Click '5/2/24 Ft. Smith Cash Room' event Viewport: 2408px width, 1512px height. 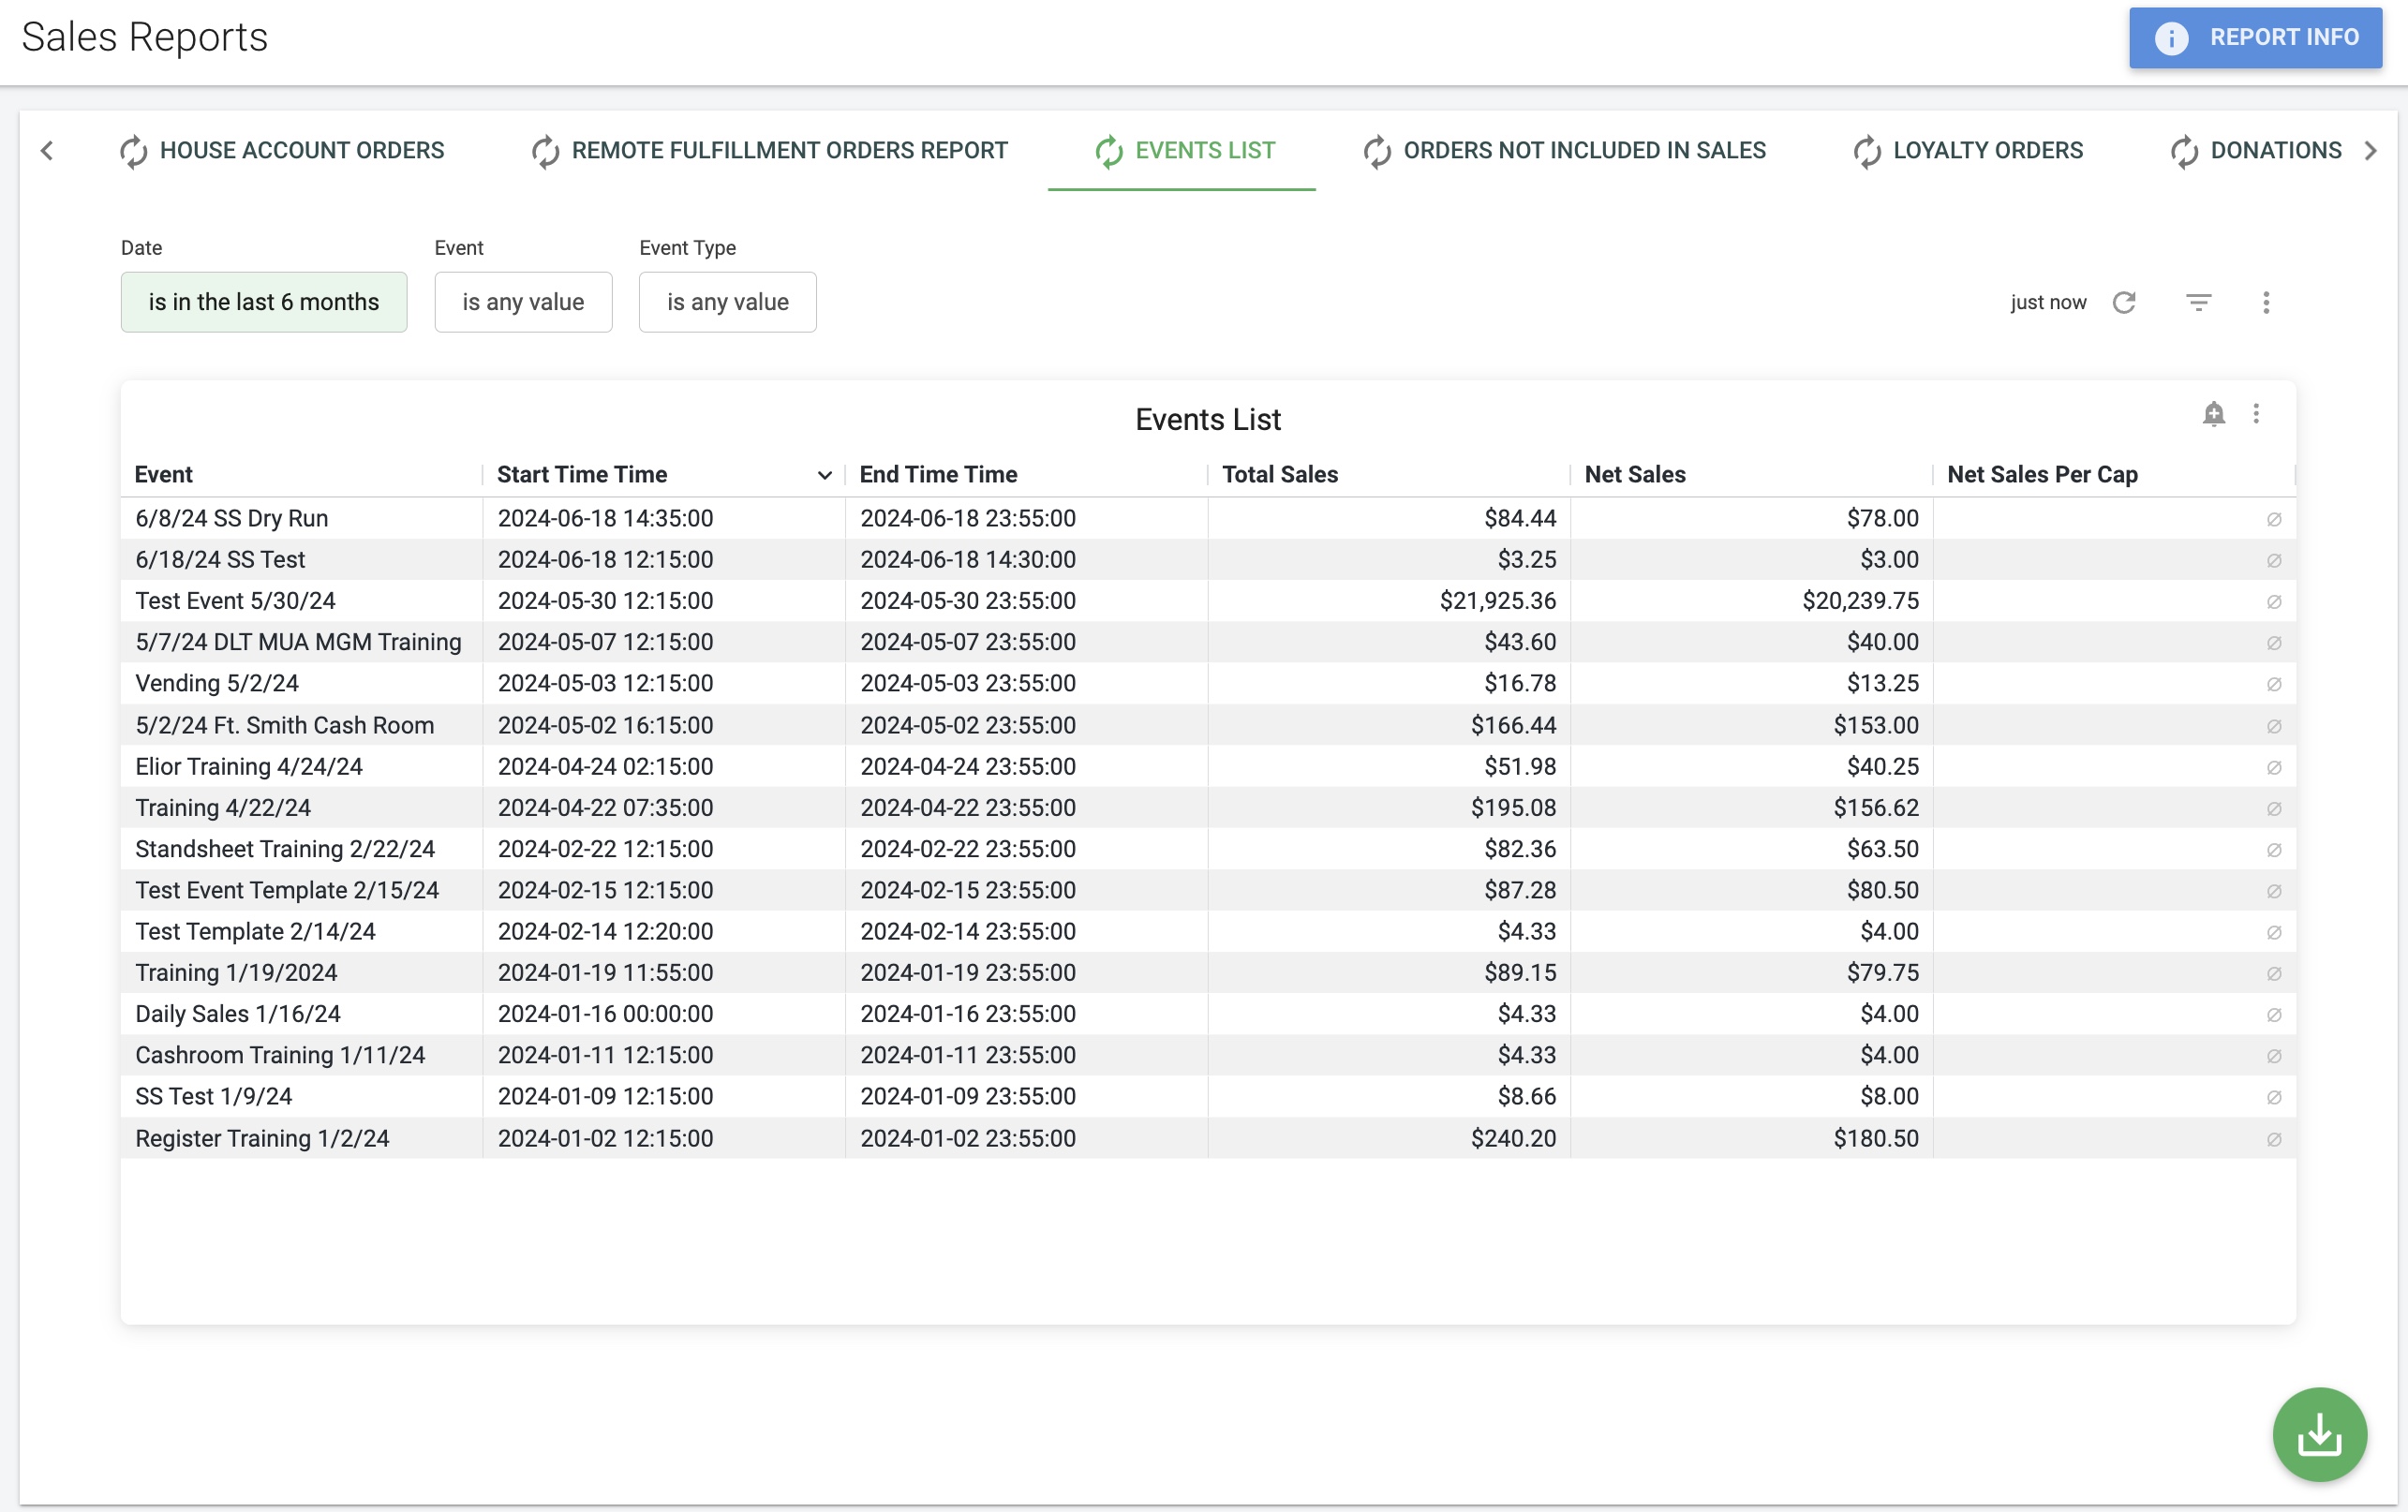pos(301,725)
